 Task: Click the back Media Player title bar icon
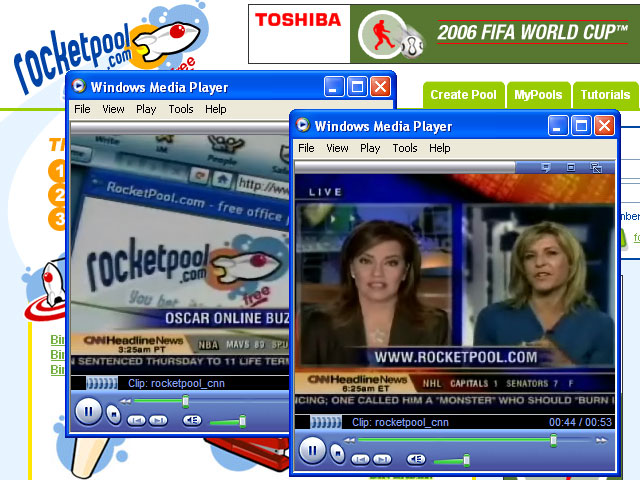point(79,86)
